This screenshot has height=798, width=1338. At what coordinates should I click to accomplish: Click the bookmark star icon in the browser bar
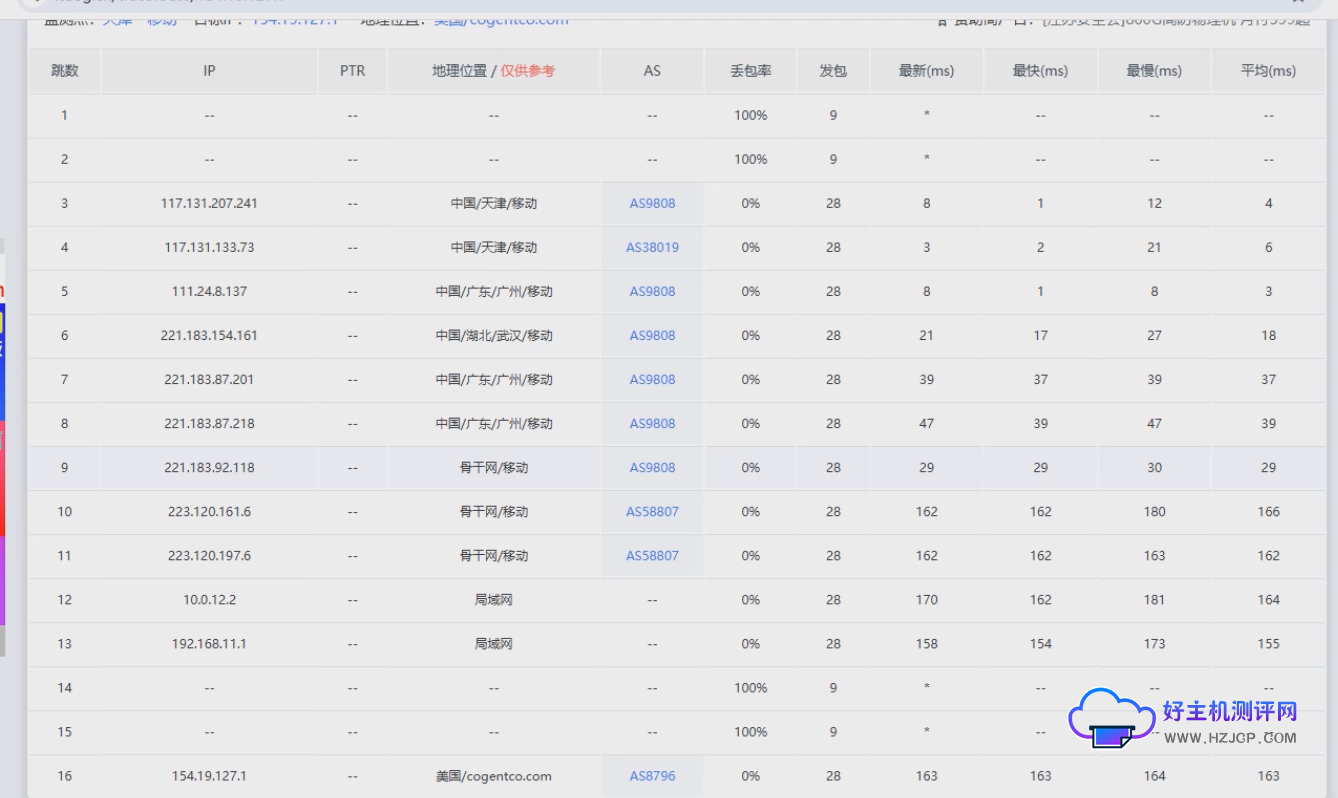1298,4
